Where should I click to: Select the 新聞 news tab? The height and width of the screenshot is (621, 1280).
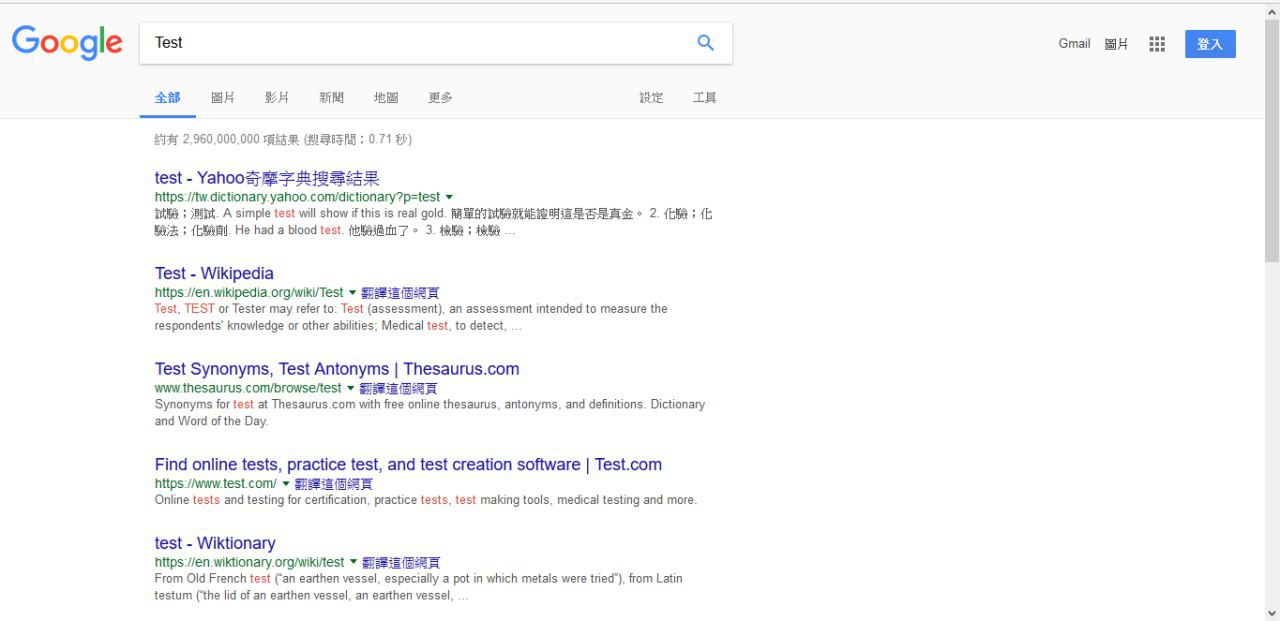[x=331, y=98]
